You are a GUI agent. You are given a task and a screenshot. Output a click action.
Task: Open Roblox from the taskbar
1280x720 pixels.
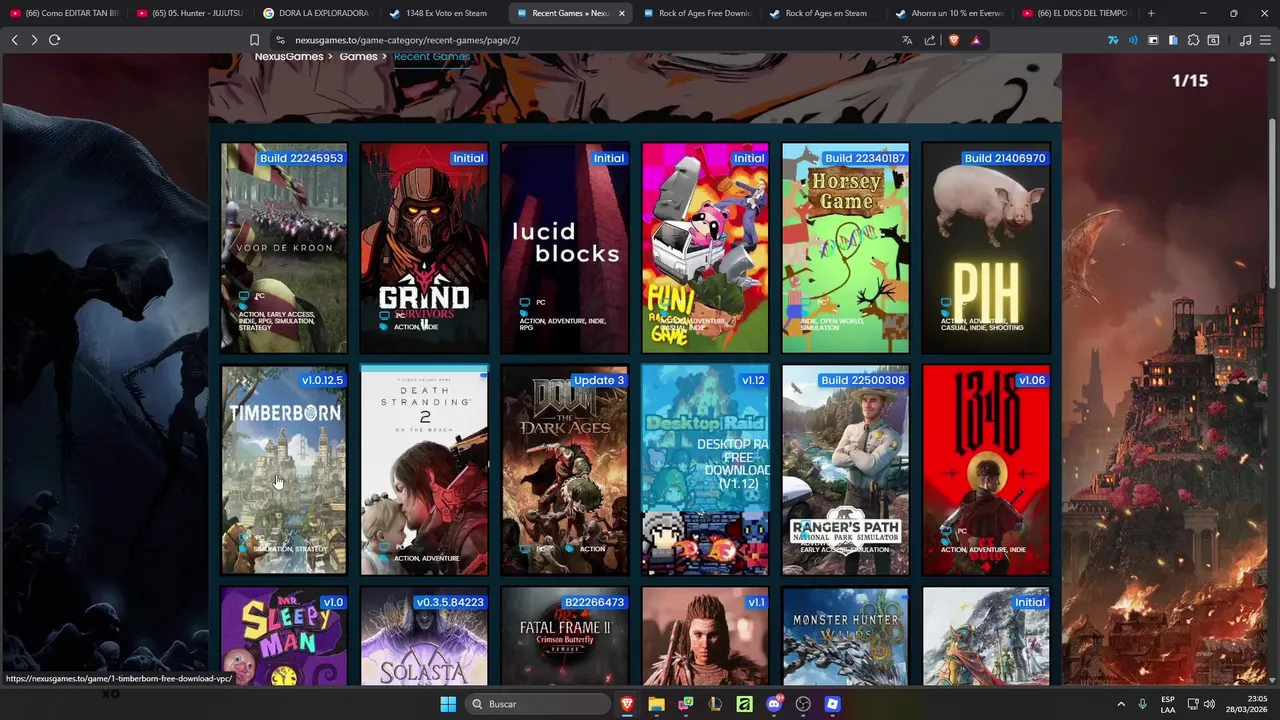click(832, 704)
